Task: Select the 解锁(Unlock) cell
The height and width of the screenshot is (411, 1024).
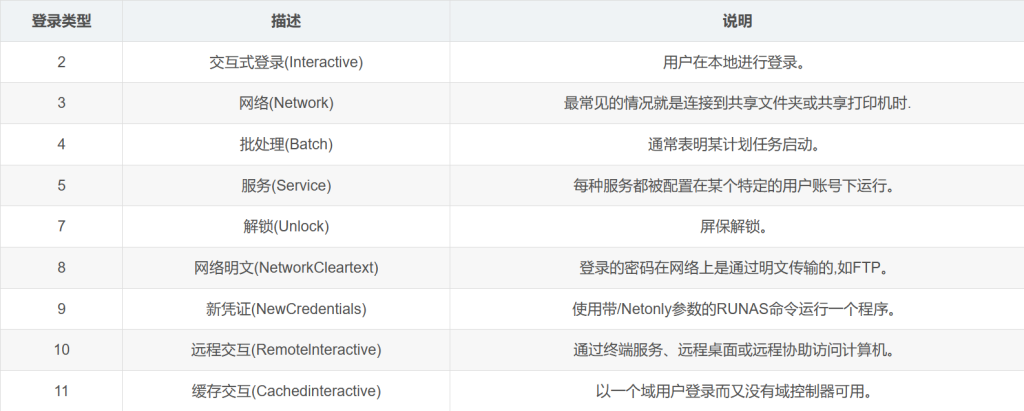Action: [x=286, y=226]
